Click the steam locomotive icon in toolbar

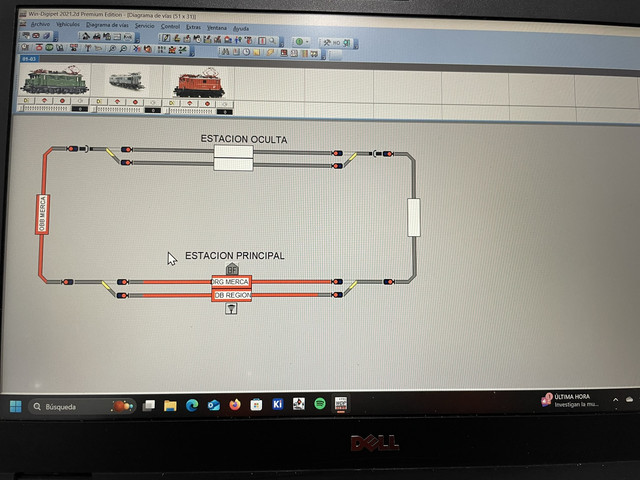click(86, 36)
